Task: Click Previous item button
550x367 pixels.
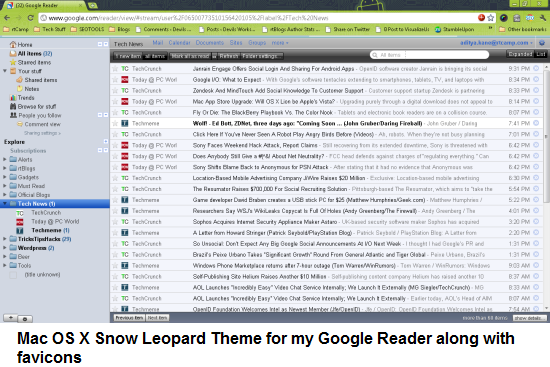Action: [129, 318]
